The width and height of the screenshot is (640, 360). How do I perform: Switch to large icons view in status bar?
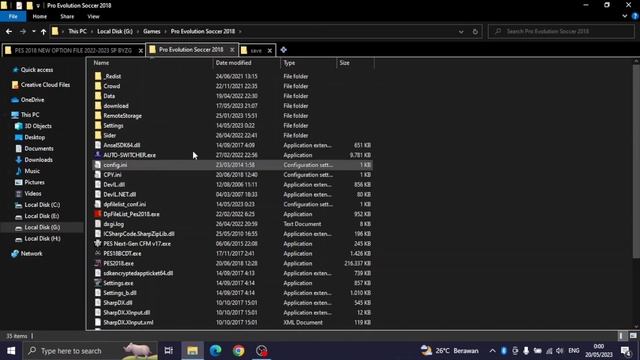[633, 336]
